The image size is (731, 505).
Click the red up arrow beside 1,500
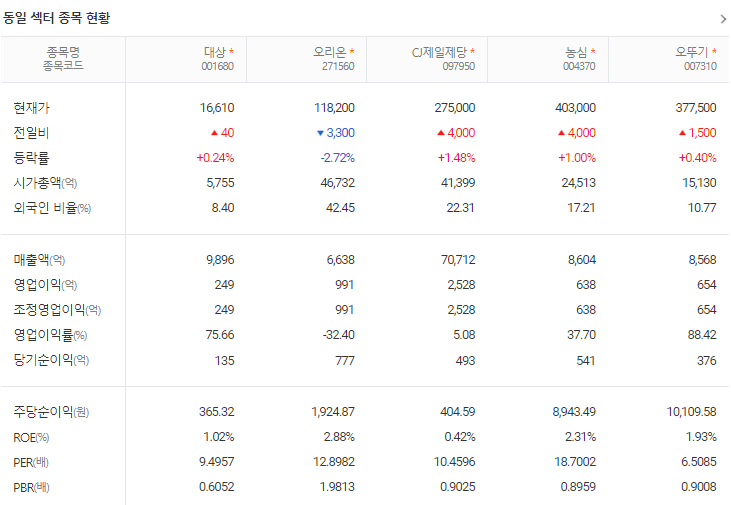pos(683,133)
